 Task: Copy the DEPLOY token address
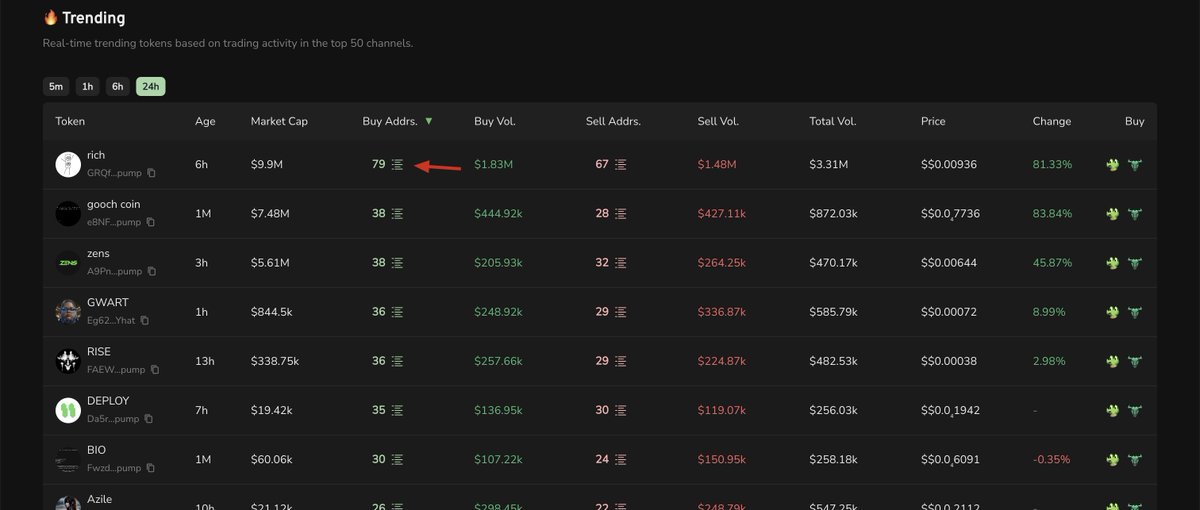148,418
